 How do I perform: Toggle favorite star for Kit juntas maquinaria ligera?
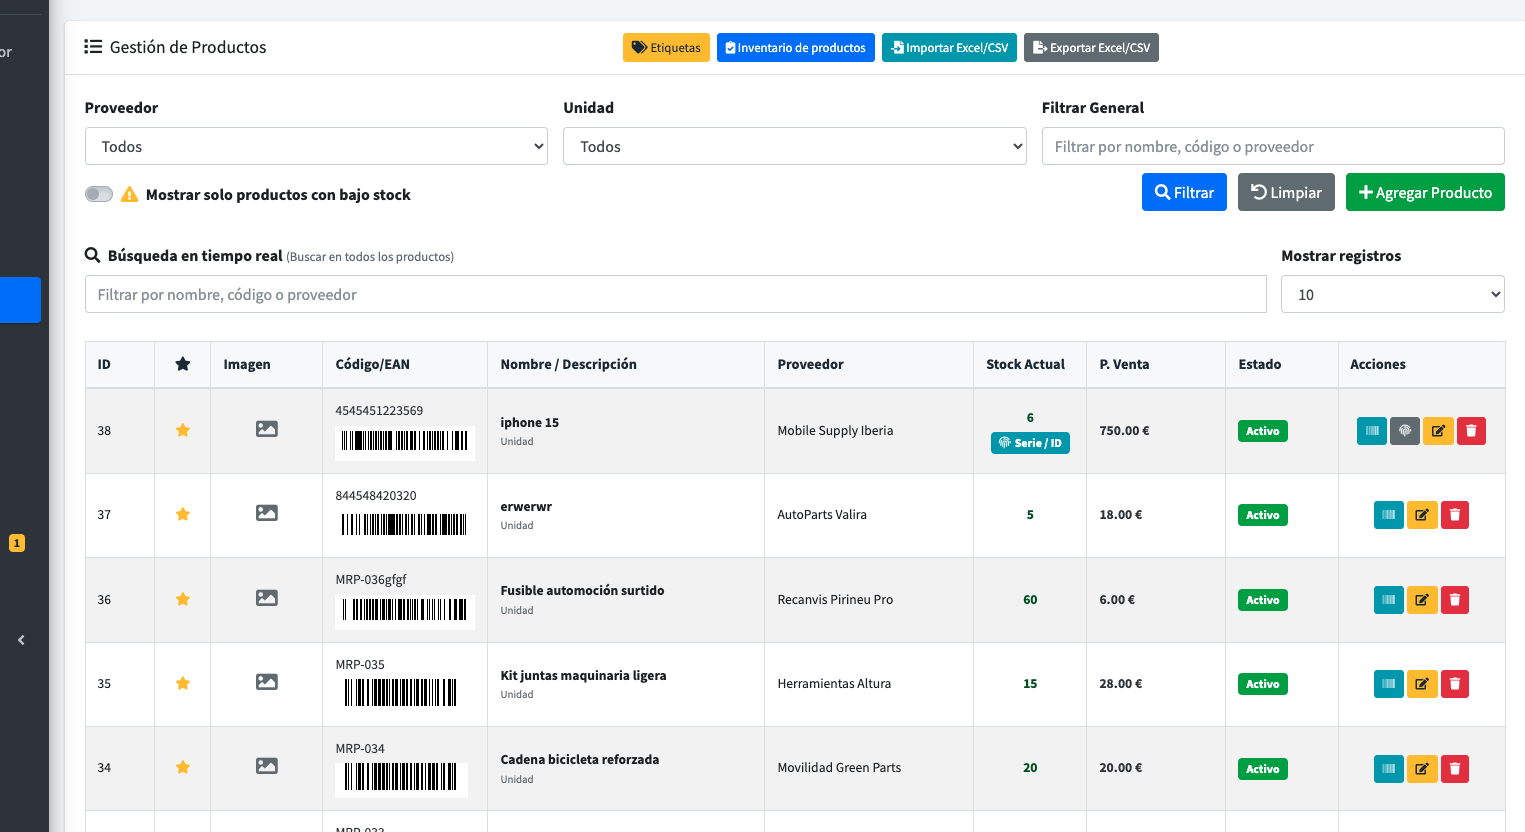click(x=183, y=683)
